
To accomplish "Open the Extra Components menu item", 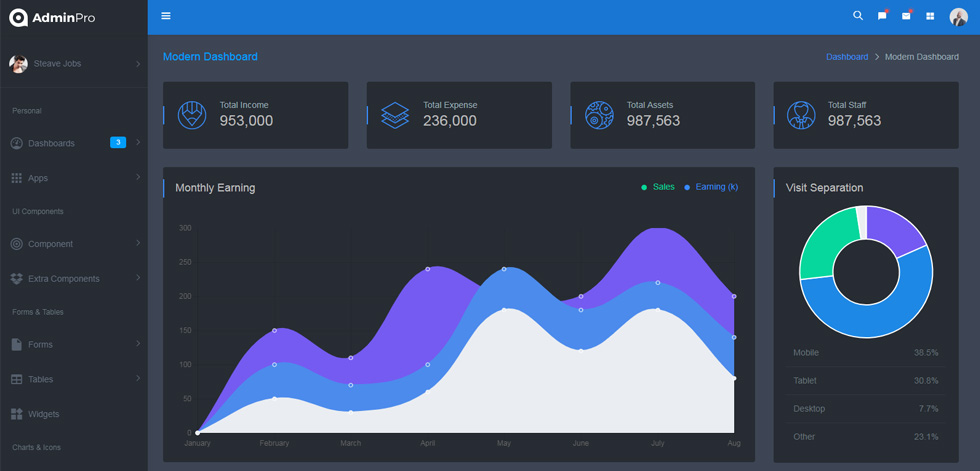I will click(74, 279).
